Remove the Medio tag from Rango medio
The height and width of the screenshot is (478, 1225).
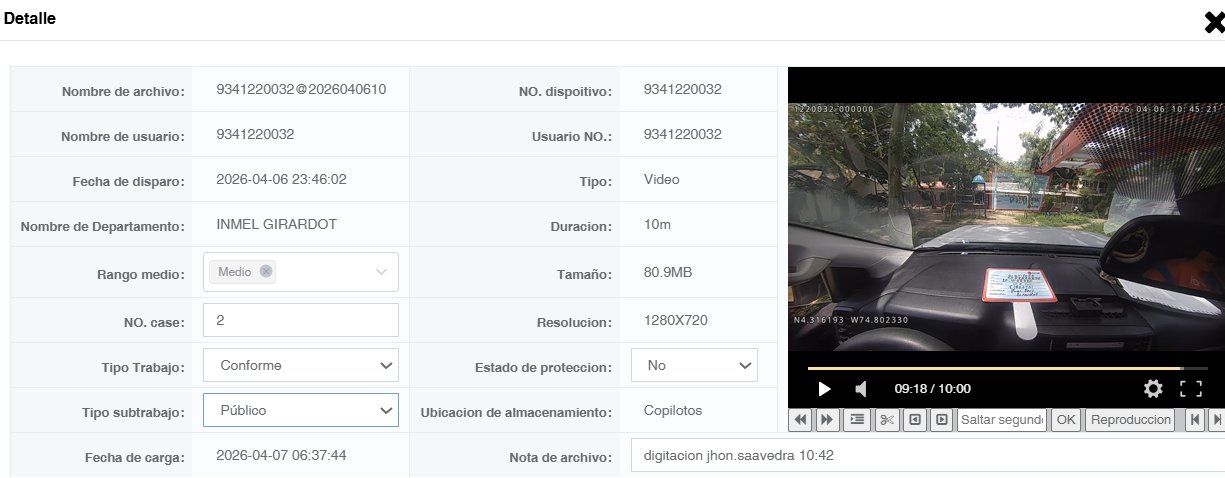click(265, 271)
